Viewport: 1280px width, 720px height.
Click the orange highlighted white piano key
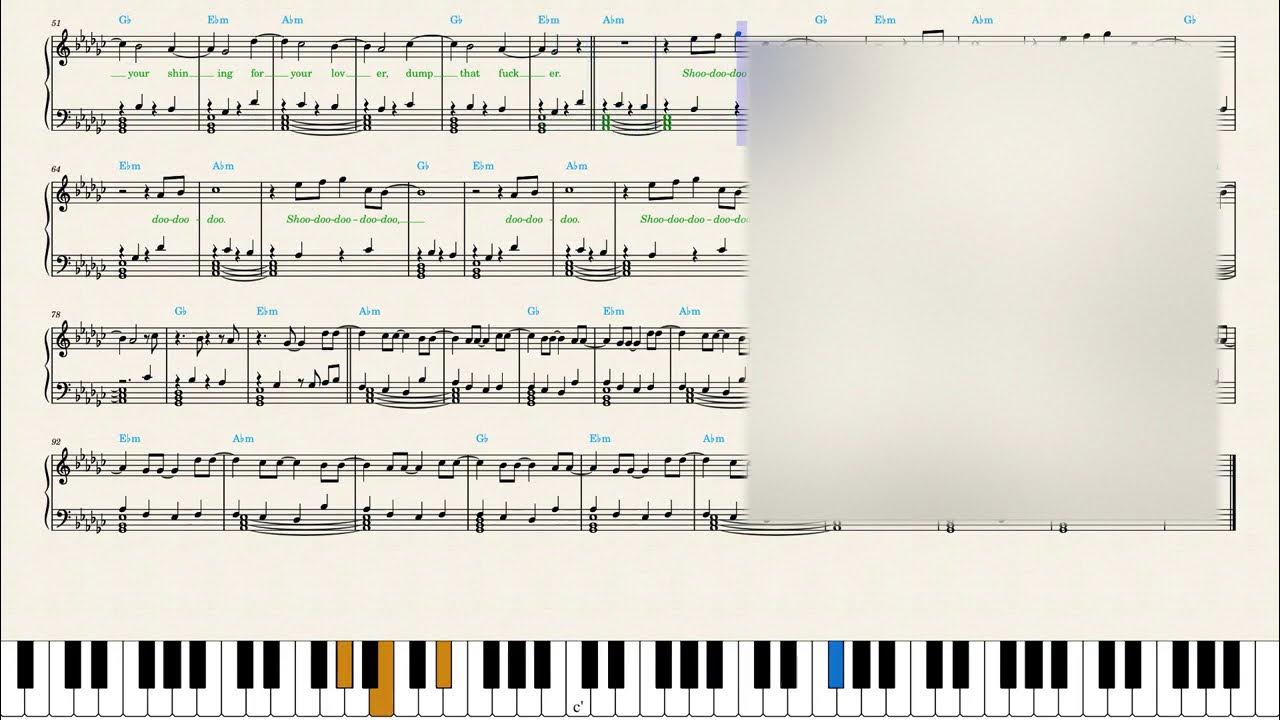(x=381, y=680)
